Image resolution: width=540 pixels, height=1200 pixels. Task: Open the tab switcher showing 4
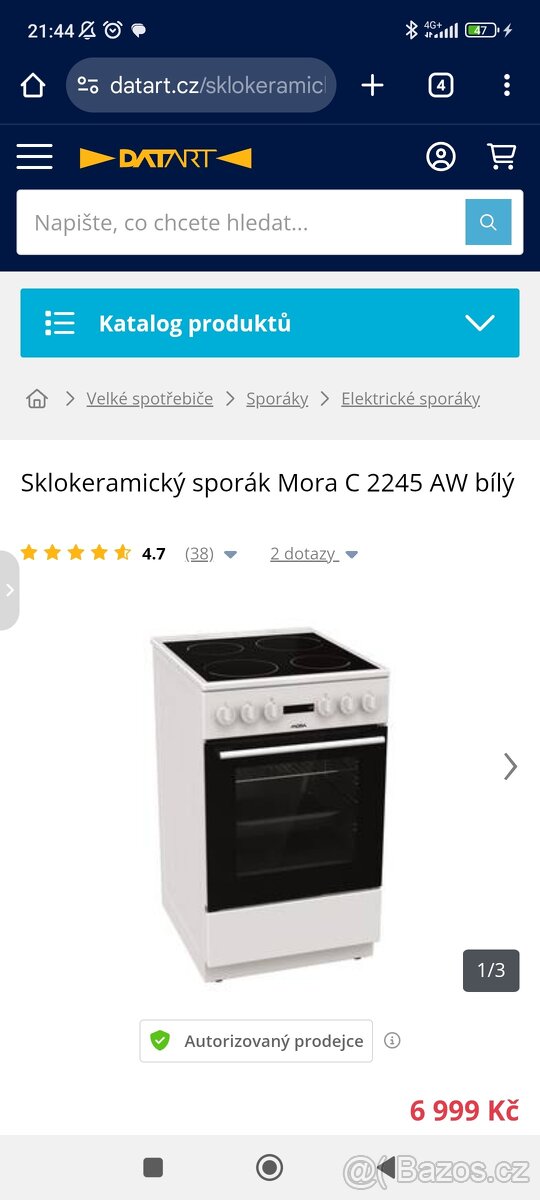[441, 86]
